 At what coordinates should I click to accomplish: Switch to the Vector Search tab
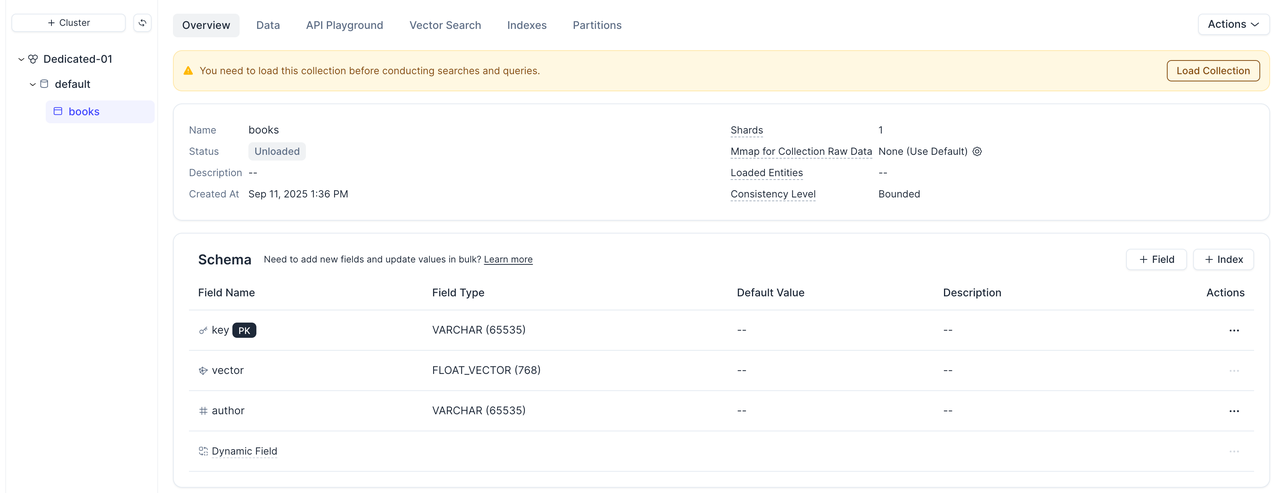(x=445, y=25)
